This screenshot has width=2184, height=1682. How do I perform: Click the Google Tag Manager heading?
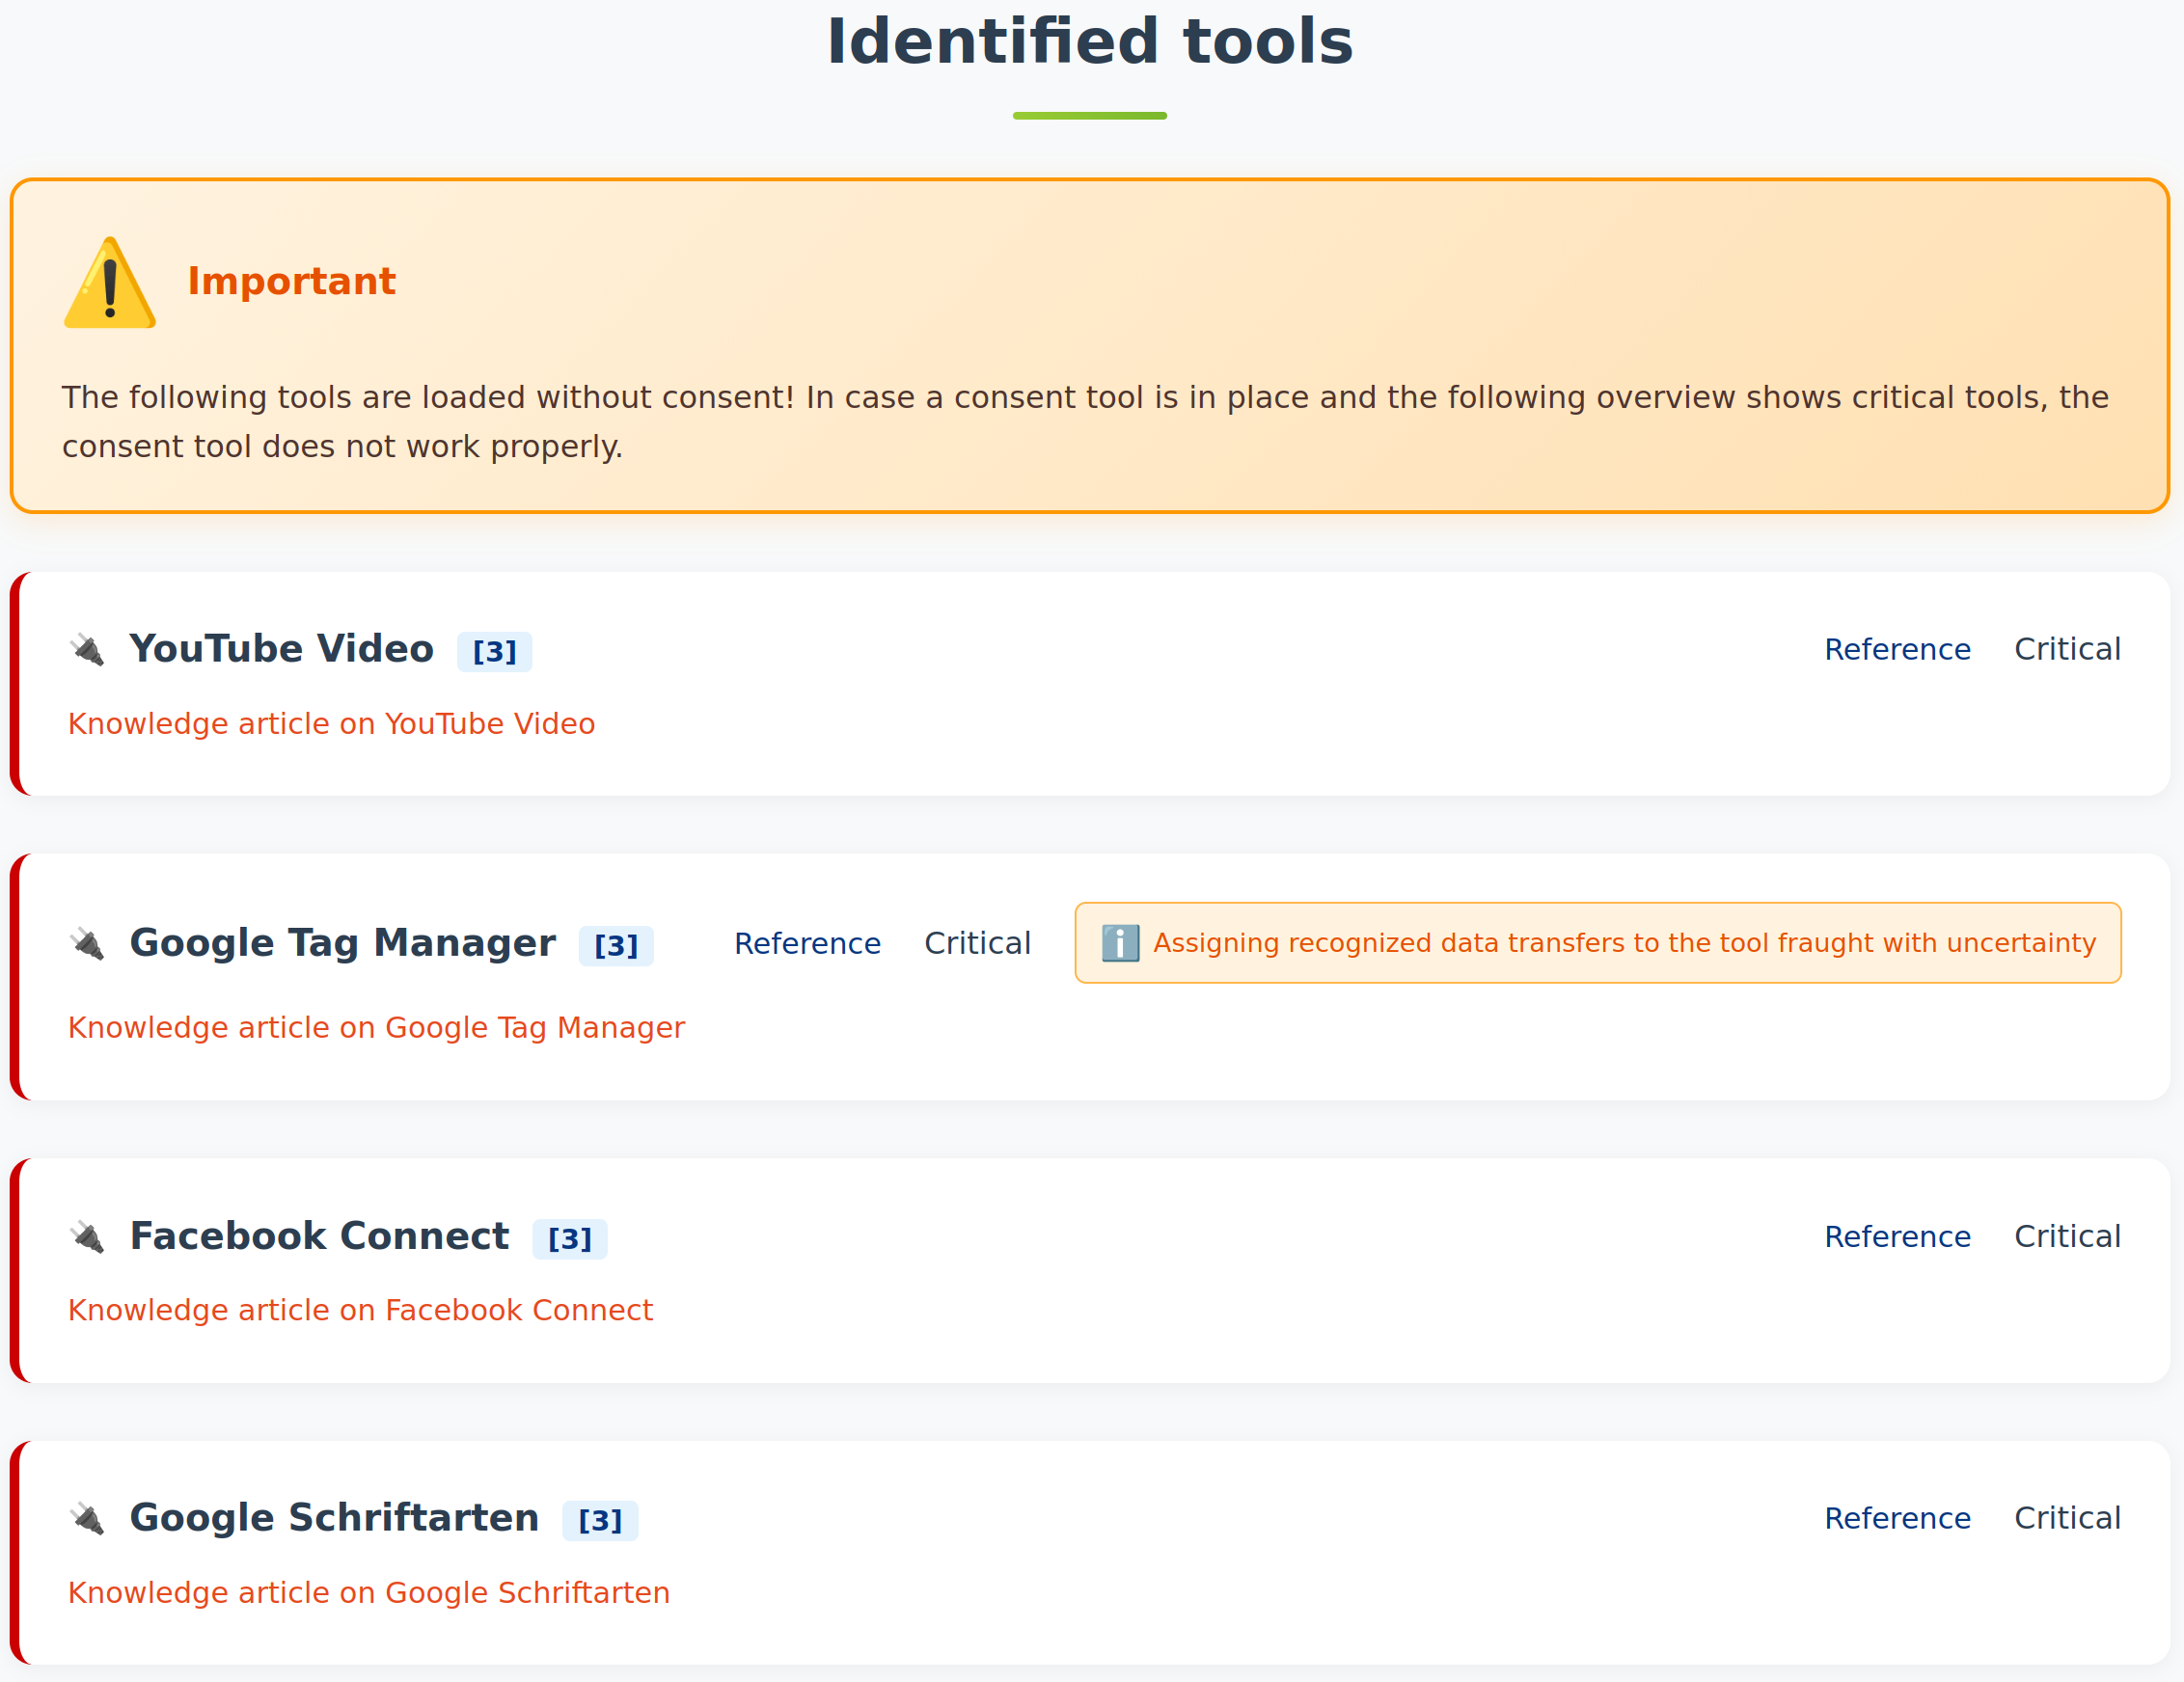tap(342, 943)
